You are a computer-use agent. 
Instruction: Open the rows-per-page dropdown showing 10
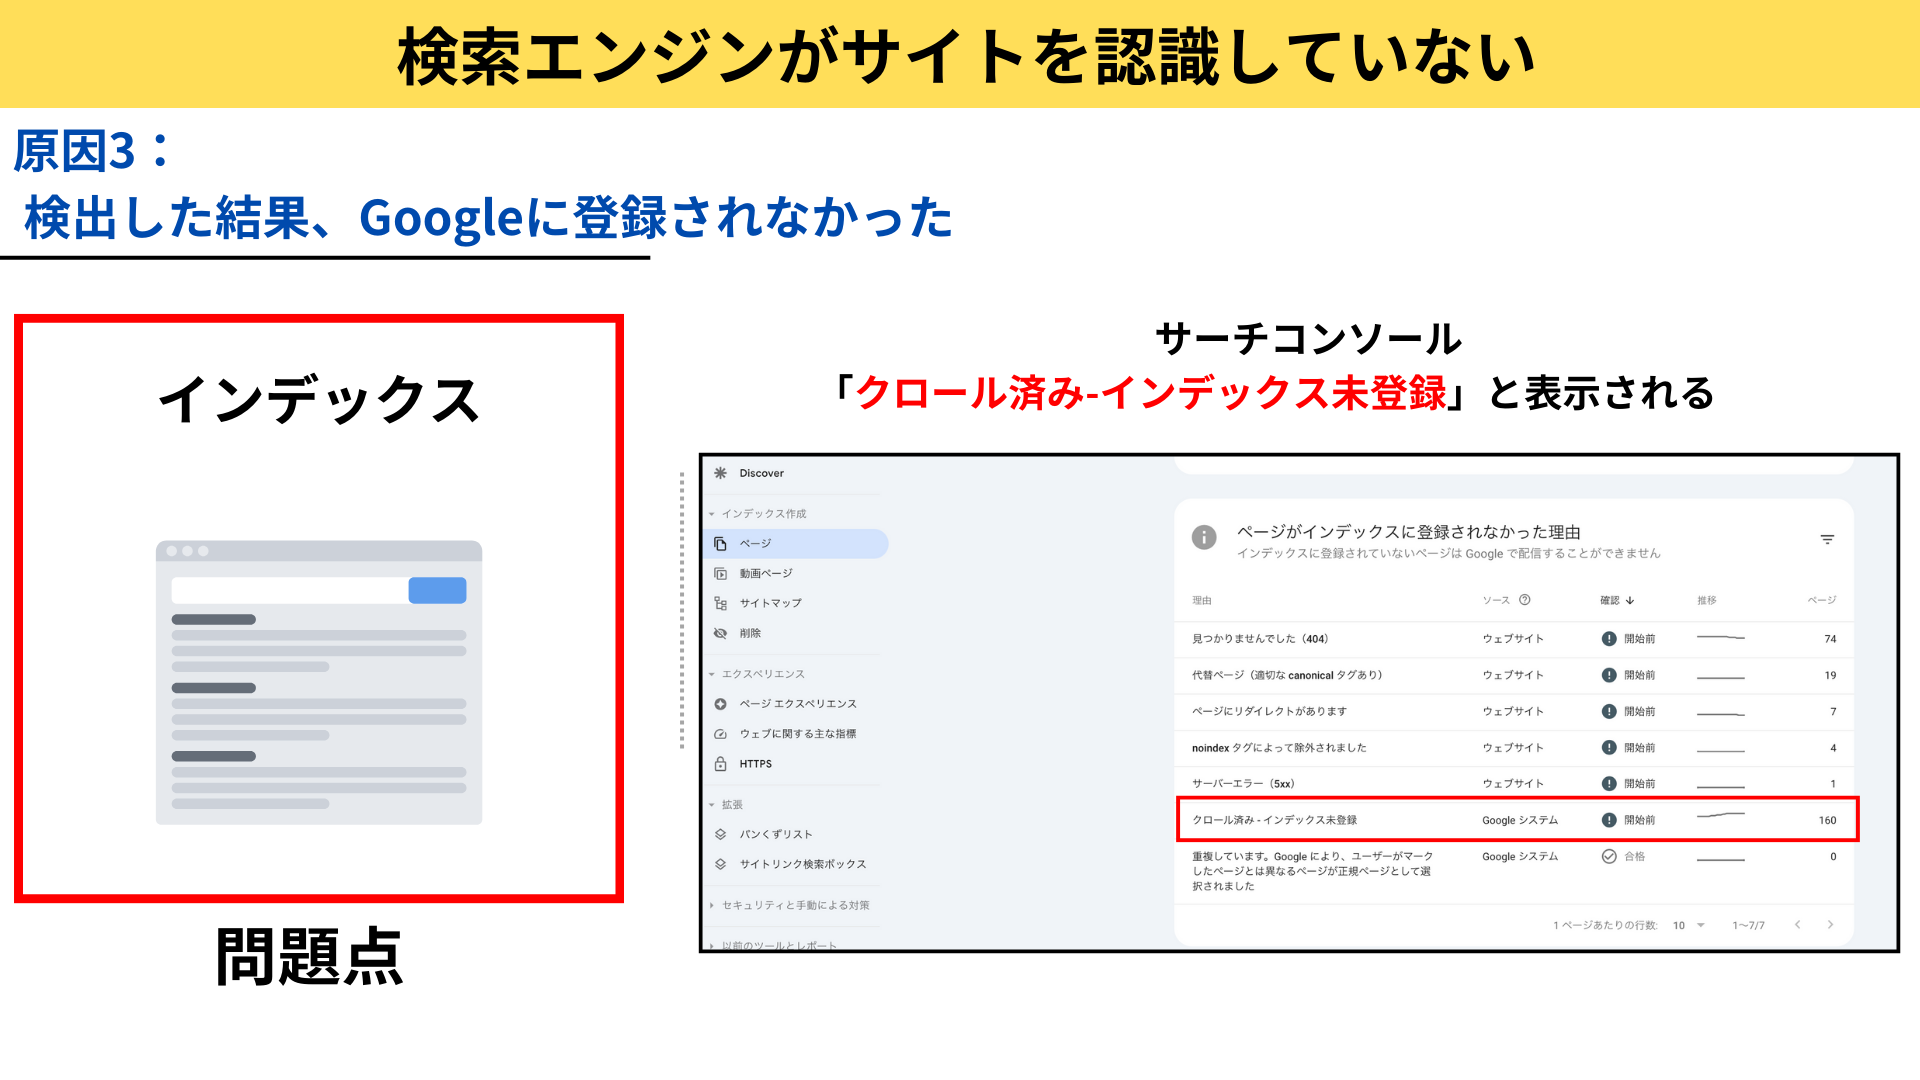1689,925
